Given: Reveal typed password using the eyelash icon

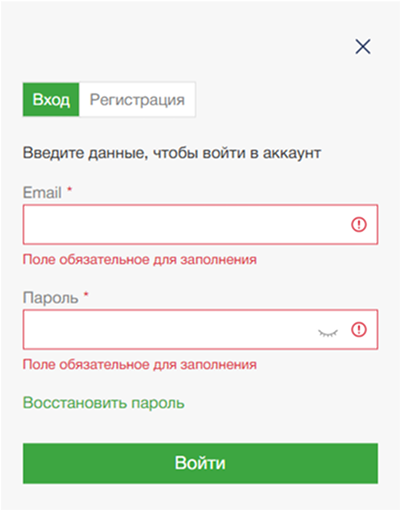Looking at the screenshot, I should [328, 333].
